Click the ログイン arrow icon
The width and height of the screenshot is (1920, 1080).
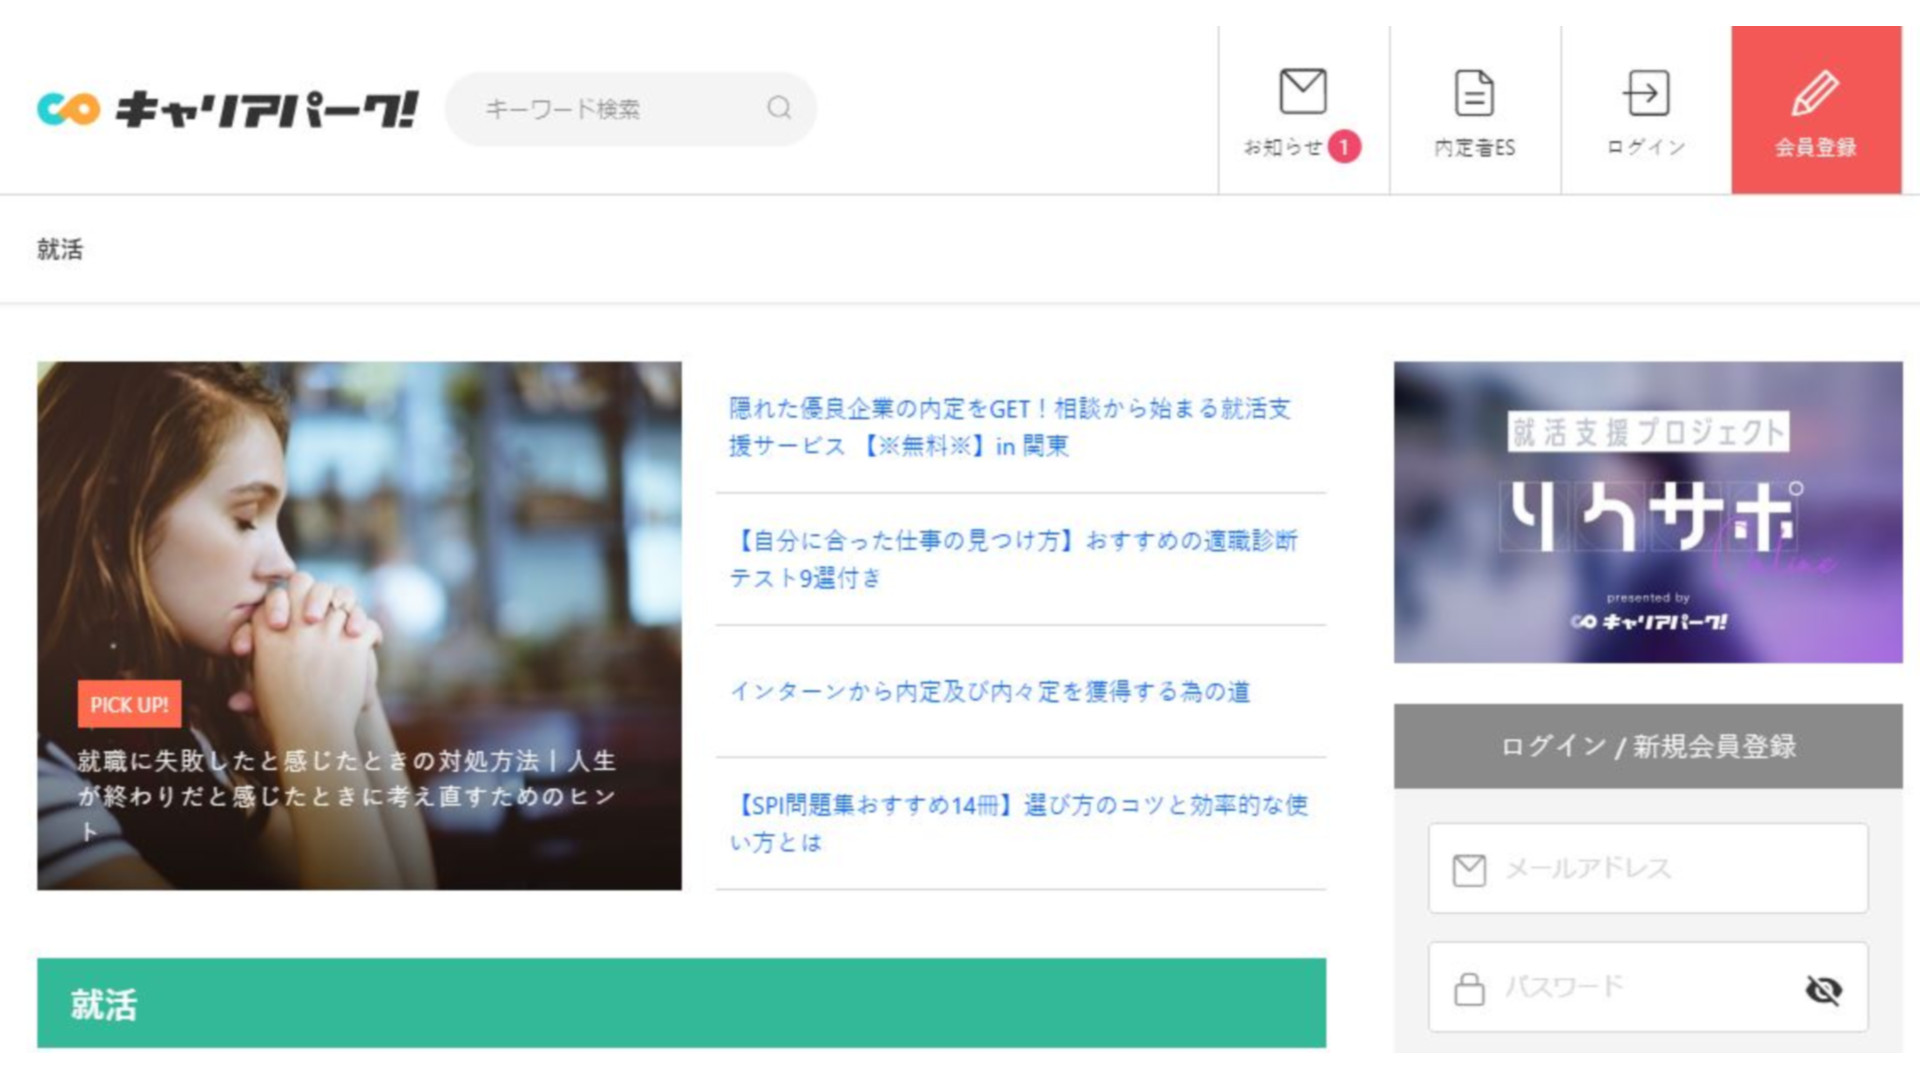tap(1646, 93)
